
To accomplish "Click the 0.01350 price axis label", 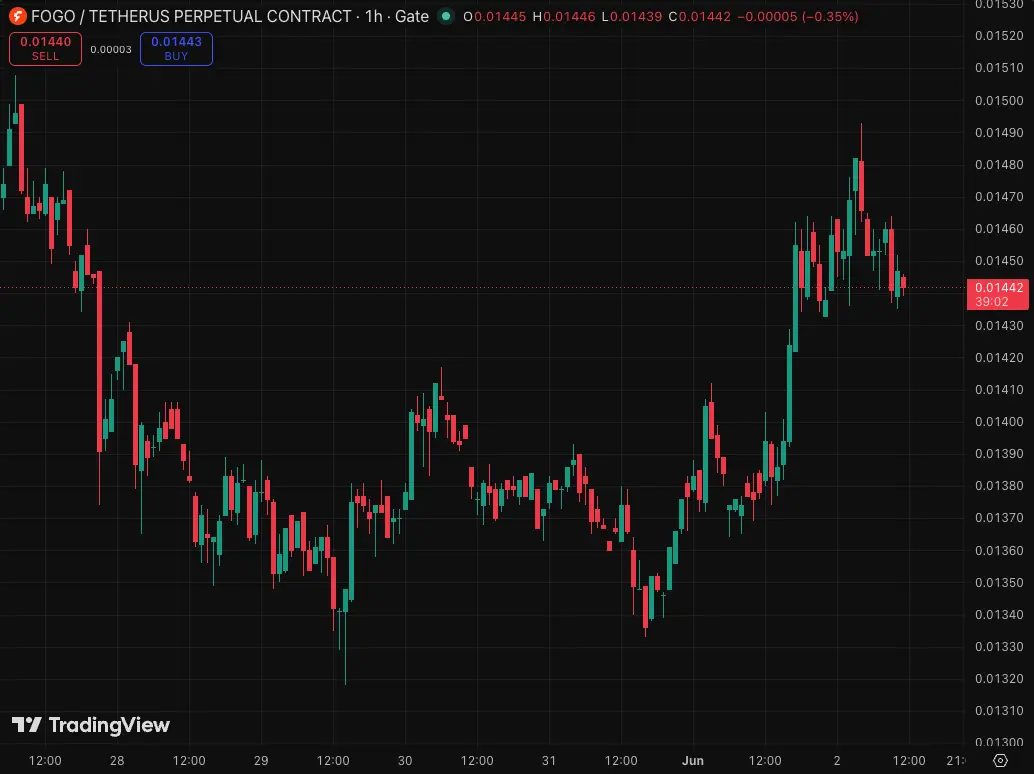I will tap(999, 582).
